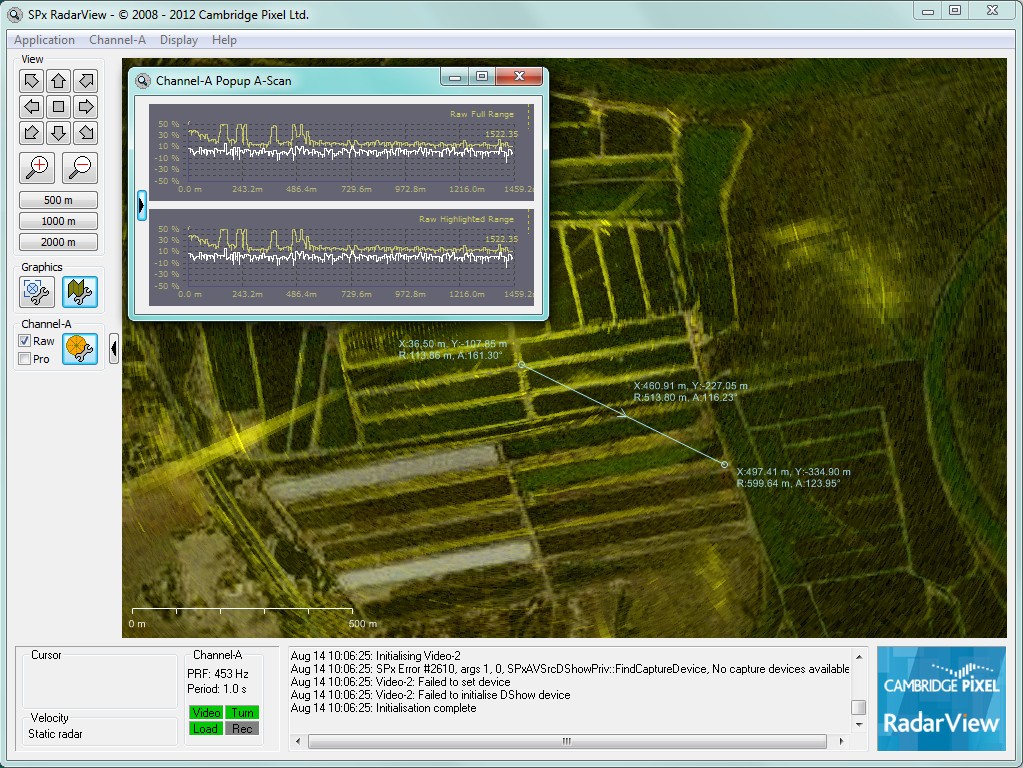
Task: Pan the view down using the down arrow
Action: tap(57, 133)
